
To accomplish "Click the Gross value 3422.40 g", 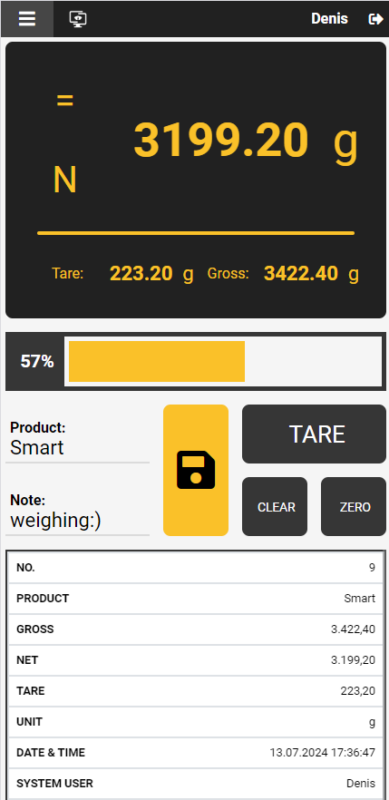I will click(x=311, y=274).
